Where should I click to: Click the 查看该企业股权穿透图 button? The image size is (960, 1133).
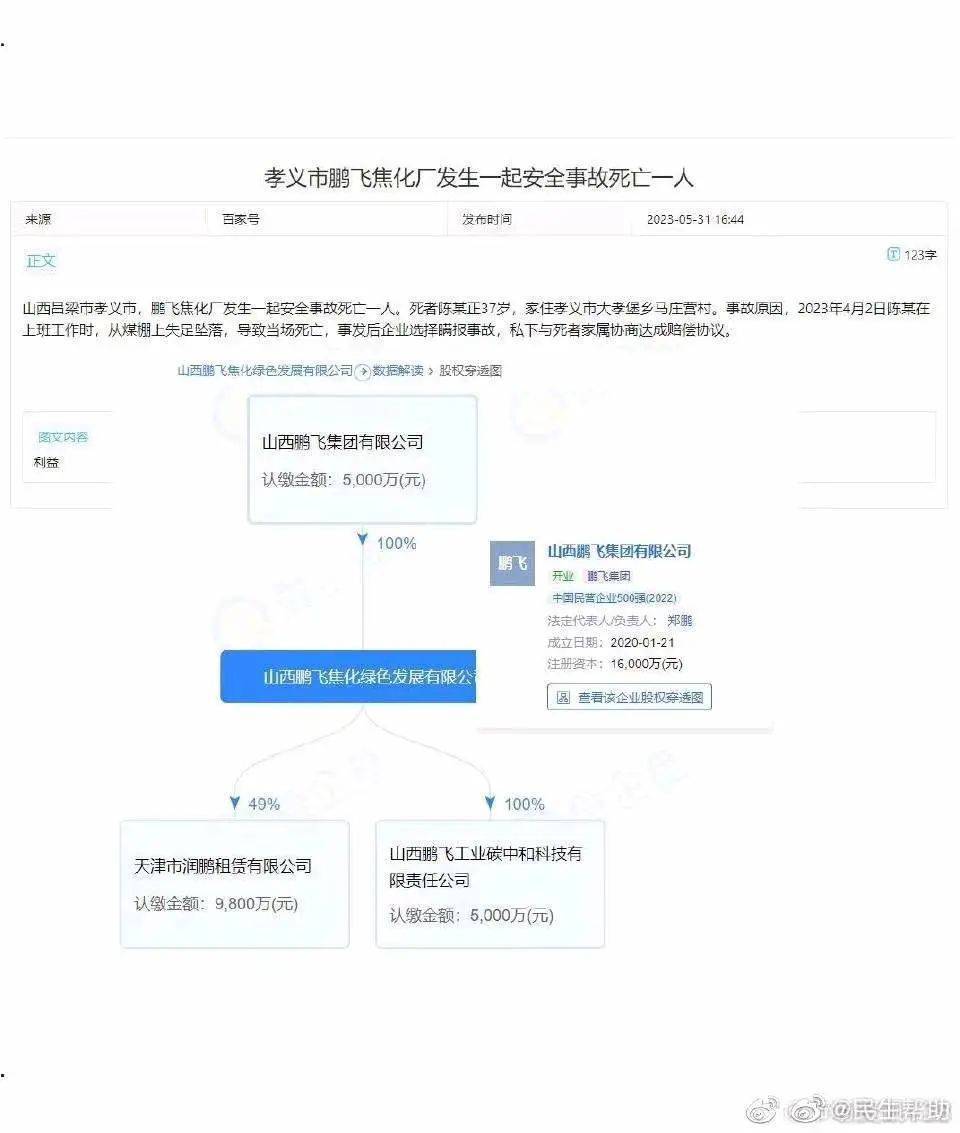[629, 697]
